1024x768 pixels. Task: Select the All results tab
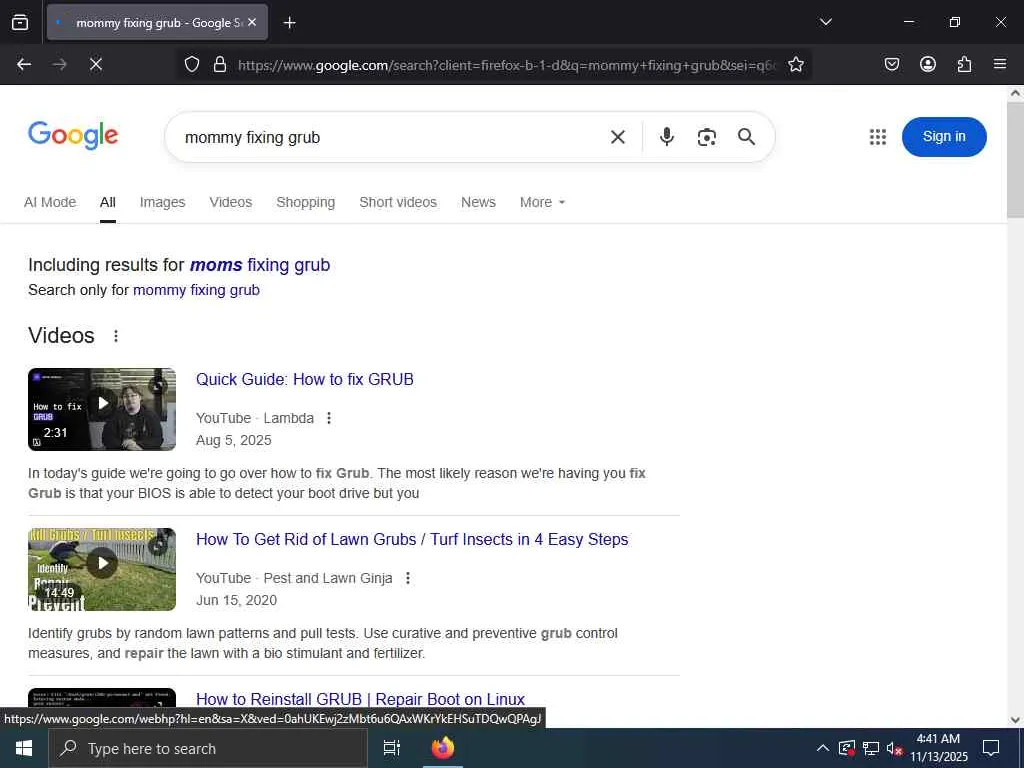click(108, 202)
